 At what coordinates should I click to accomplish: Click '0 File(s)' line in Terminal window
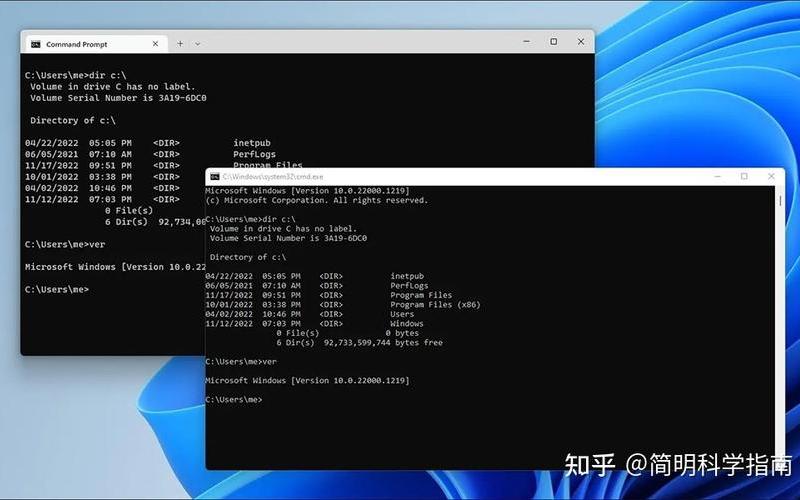pyautogui.click(x=129, y=210)
